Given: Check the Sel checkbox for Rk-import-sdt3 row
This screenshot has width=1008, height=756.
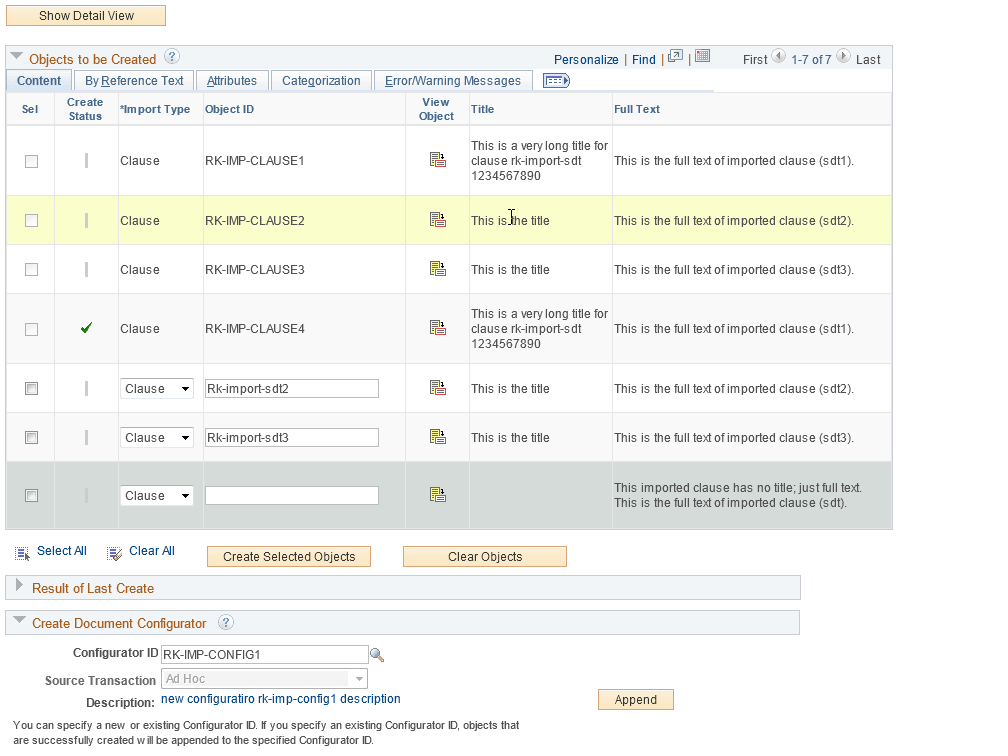Looking at the screenshot, I should 30,437.
